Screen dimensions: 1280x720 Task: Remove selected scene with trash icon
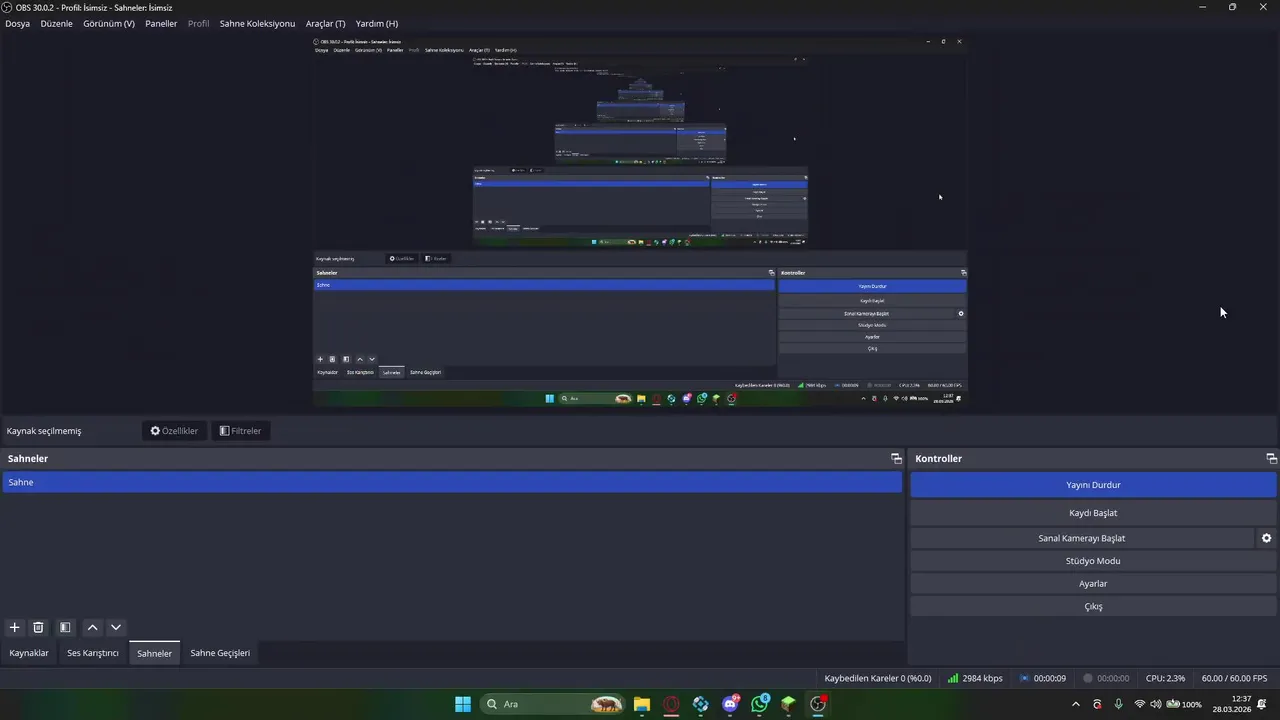coord(38,627)
